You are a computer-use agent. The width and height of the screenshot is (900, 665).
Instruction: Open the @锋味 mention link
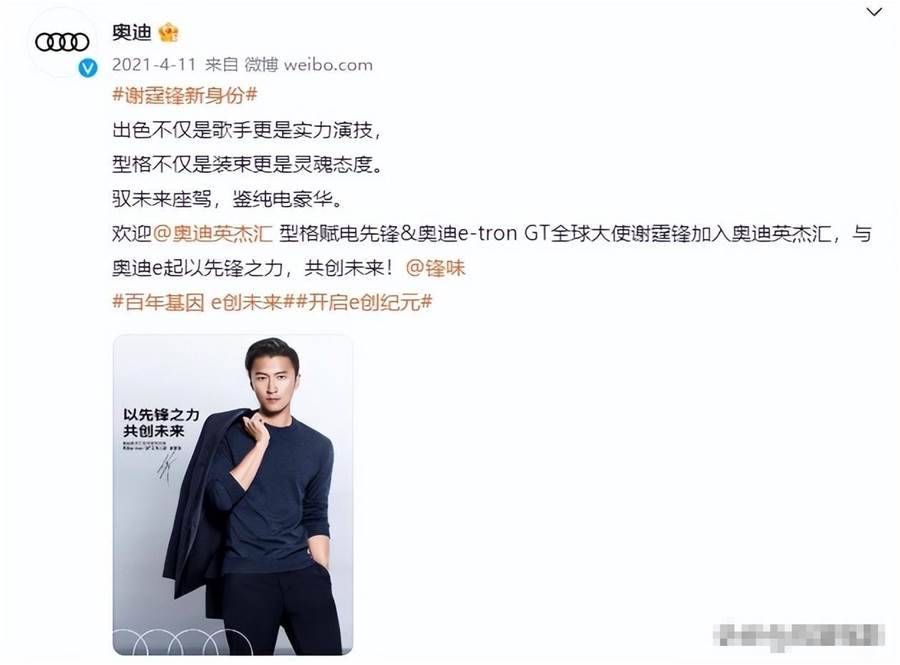pyautogui.click(x=435, y=268)
